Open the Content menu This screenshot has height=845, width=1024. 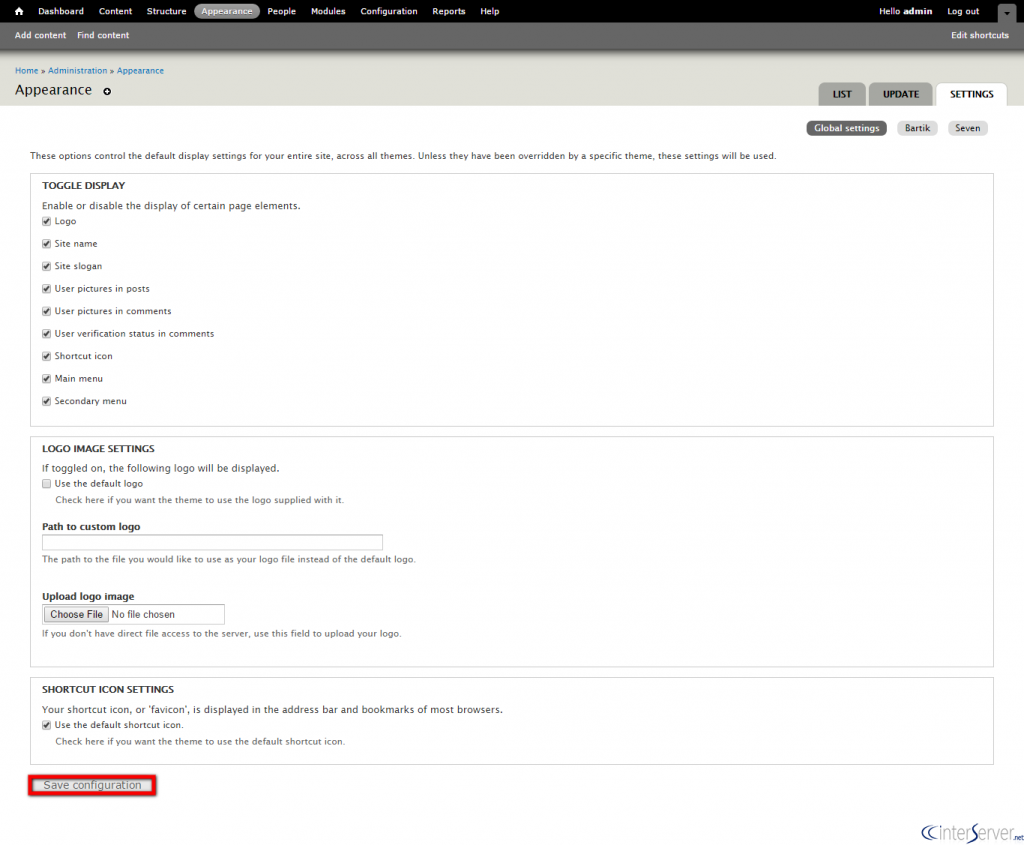[116, 11]
